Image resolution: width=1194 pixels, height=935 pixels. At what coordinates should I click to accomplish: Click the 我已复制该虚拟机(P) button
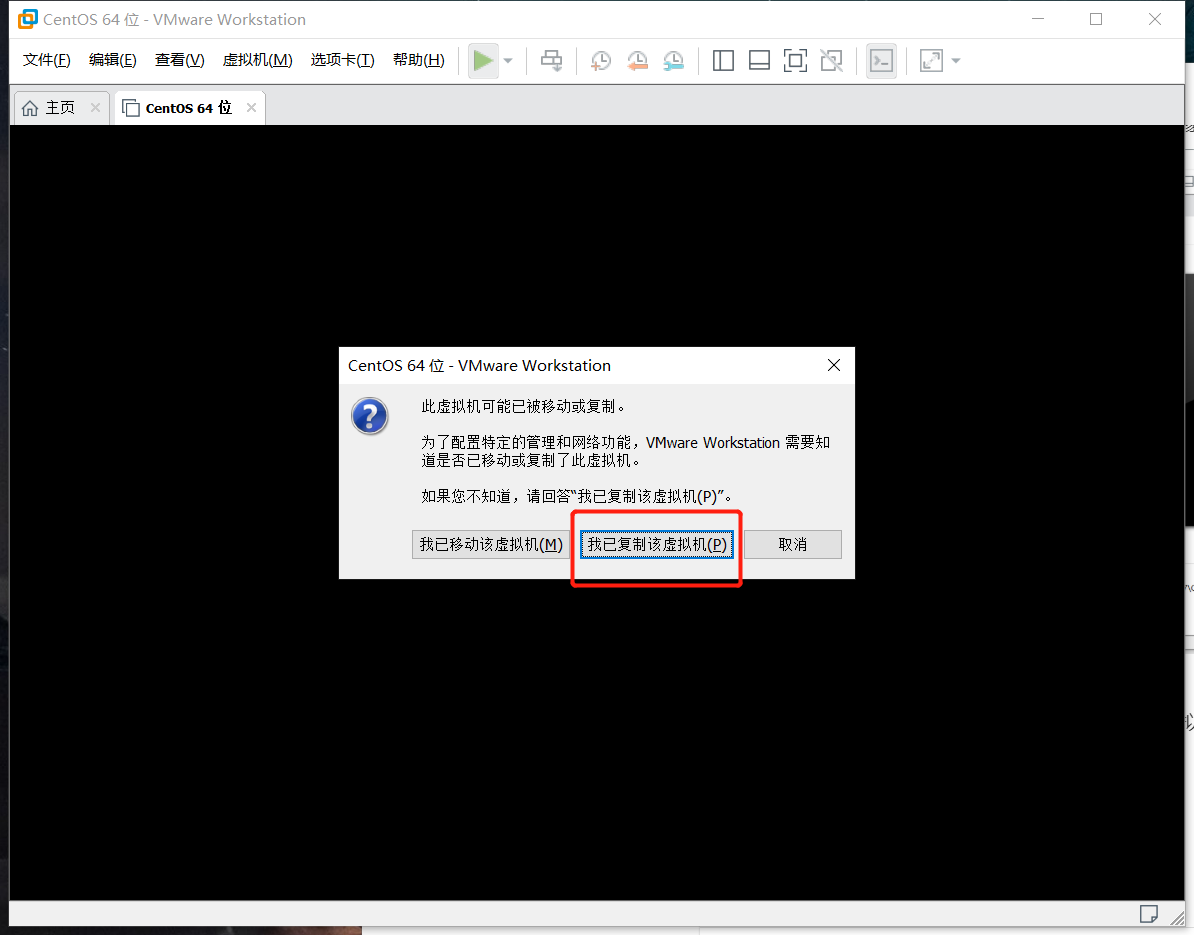657,544
